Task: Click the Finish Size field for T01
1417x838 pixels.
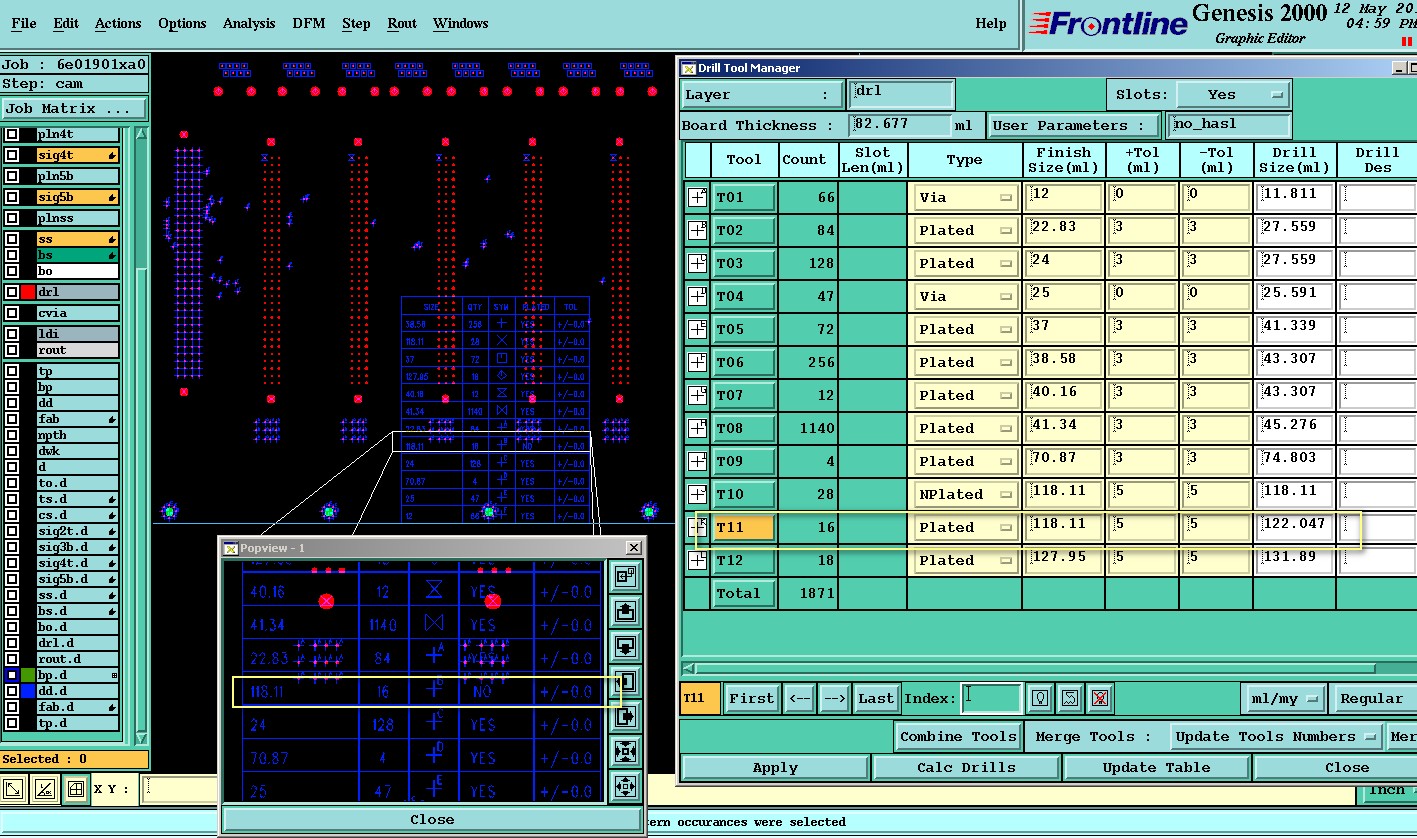Action: pos(1064,197)
